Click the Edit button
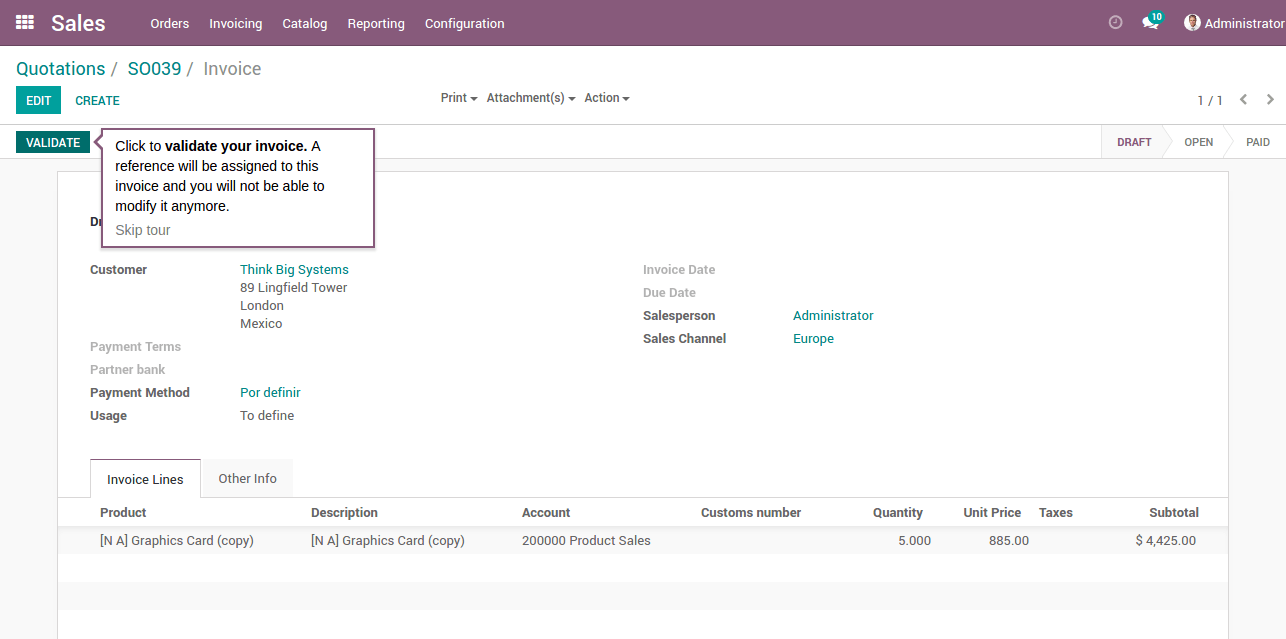This screenshot has width=1286, height=639. (x=38, y=100)
